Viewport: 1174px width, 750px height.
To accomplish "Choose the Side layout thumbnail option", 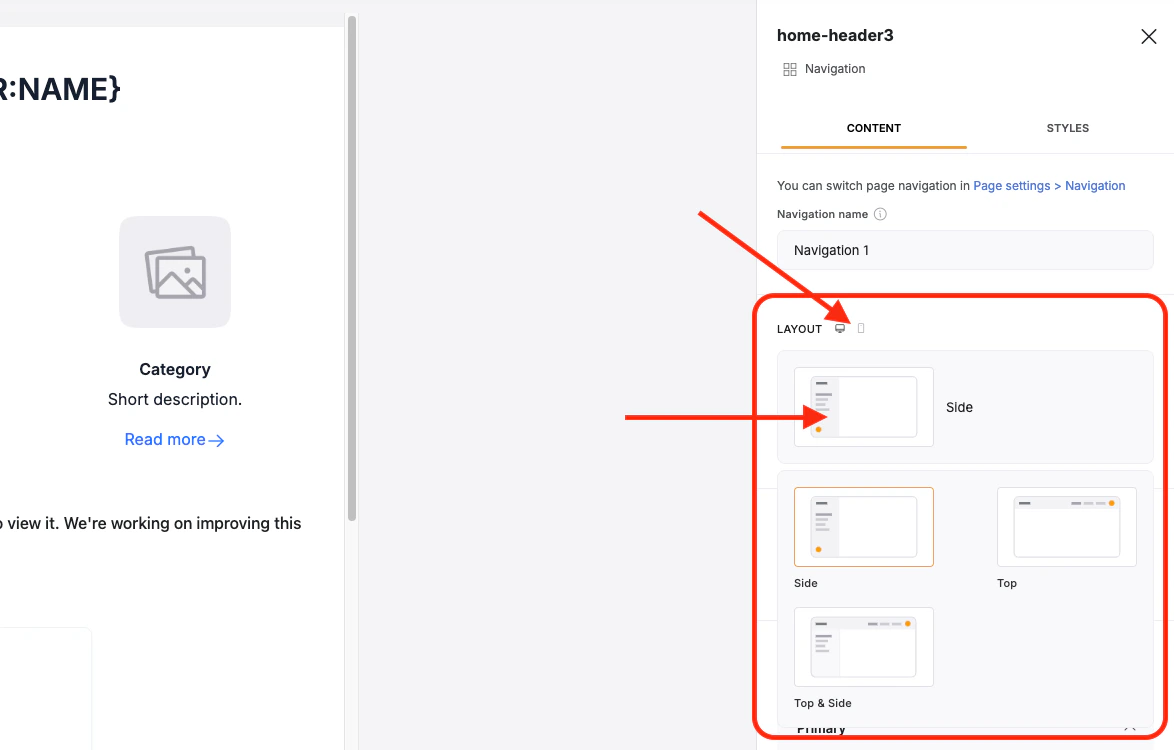I will 863,527.
